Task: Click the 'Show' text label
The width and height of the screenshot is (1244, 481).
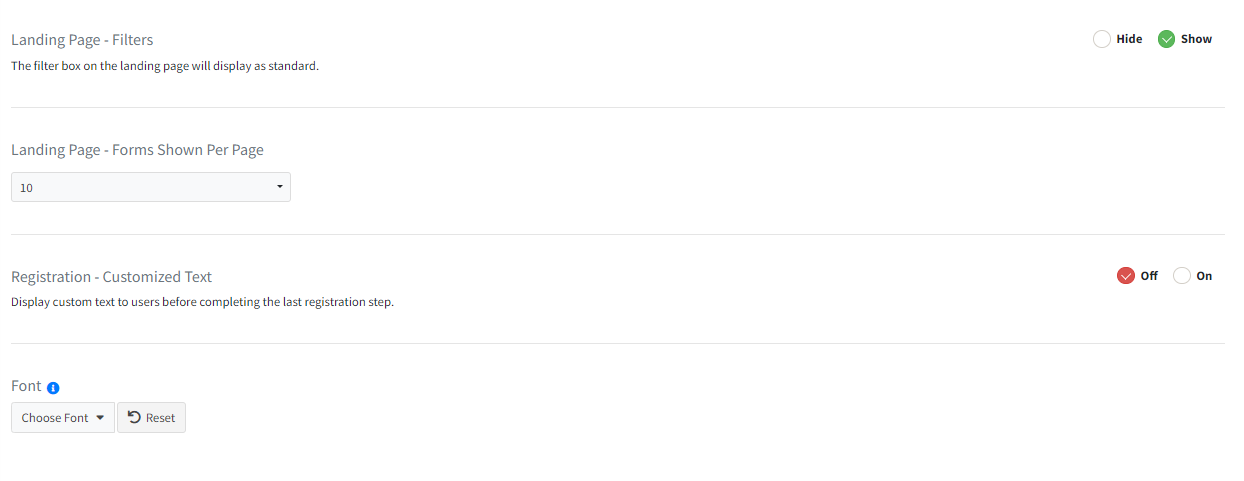Action: coord(1196,39)
